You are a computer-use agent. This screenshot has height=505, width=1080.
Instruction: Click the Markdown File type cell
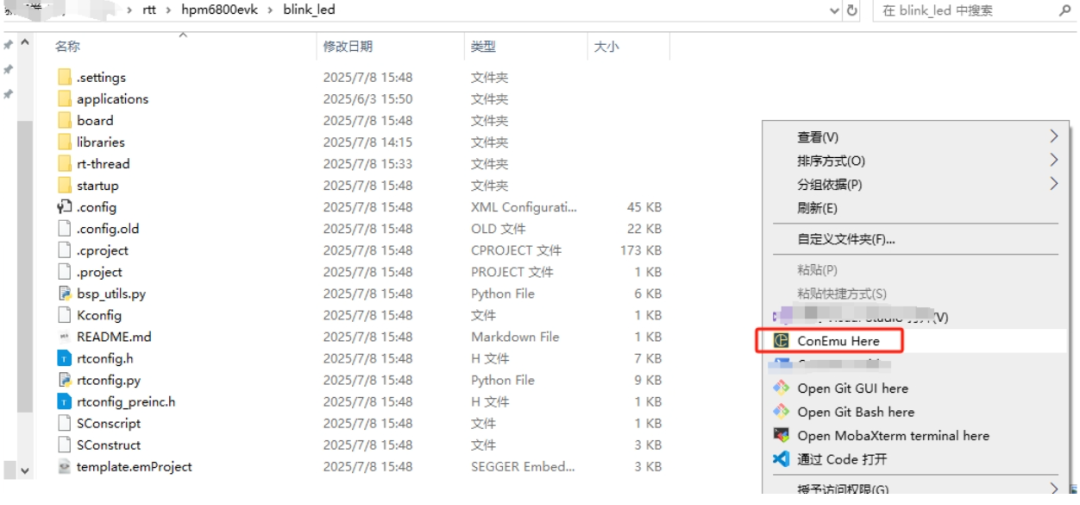515,337
